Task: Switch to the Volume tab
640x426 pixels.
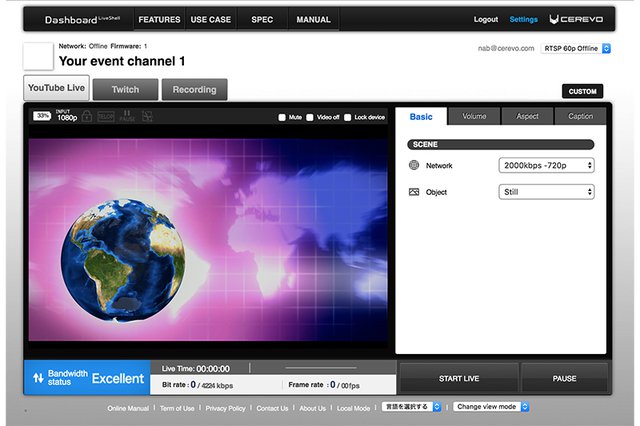Action: [474, 116]
